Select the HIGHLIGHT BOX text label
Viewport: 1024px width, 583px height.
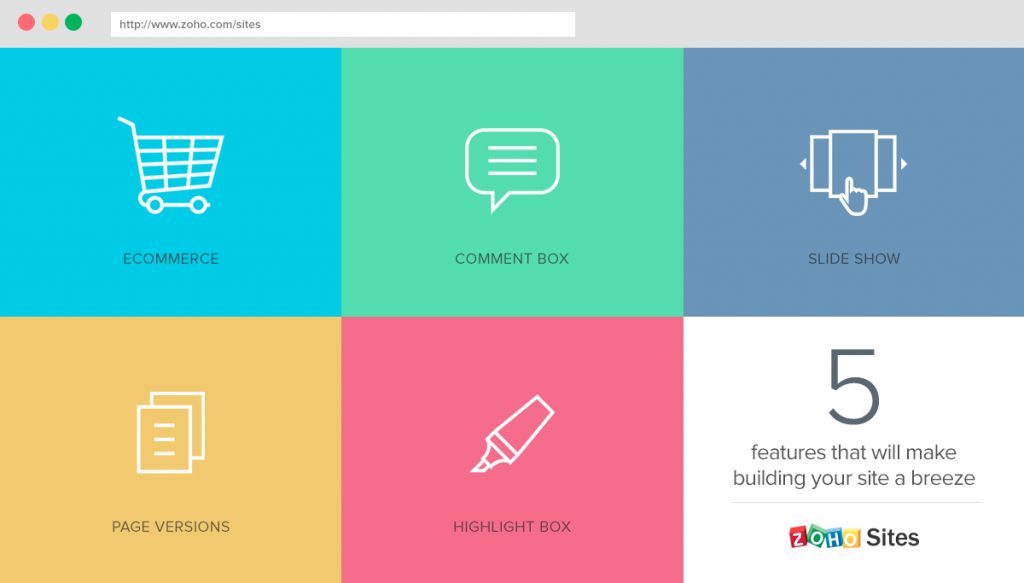(x=512, y=527)
